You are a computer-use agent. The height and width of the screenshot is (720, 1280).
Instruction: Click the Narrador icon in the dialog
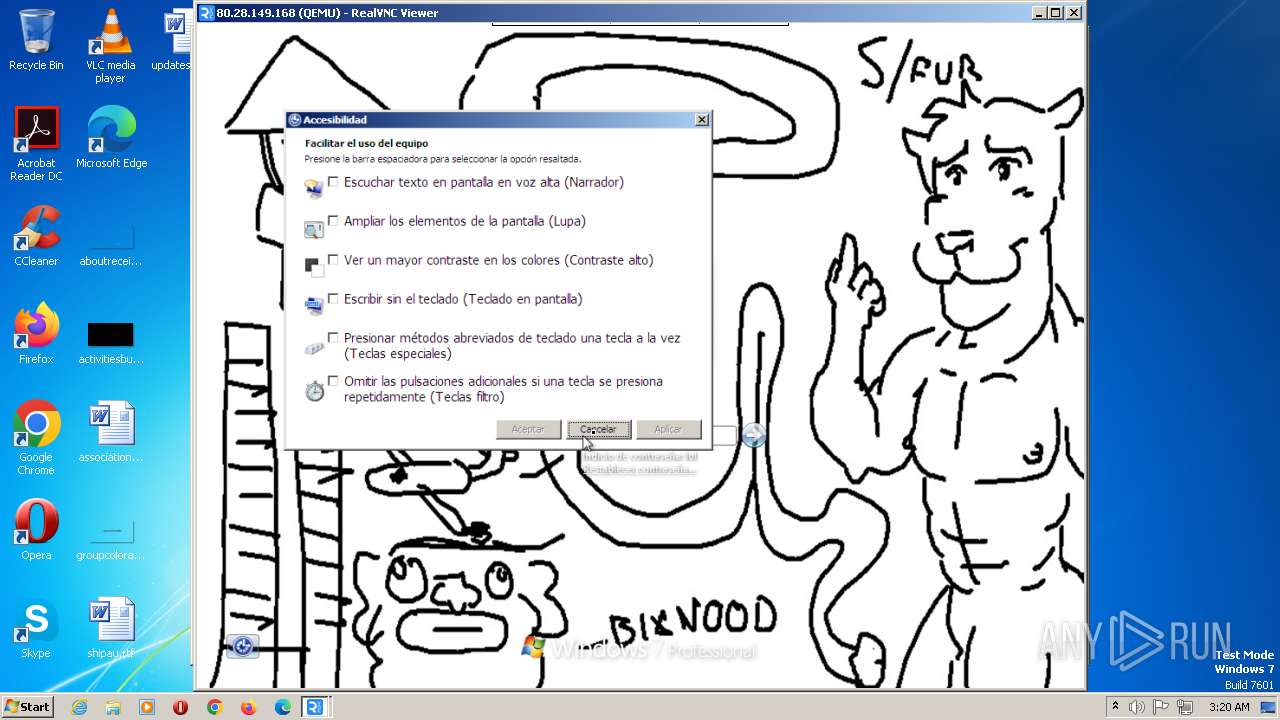click(x=314, y=187)
